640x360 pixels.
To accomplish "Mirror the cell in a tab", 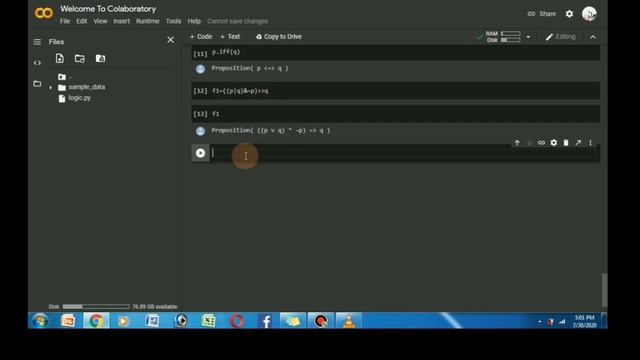I will click(578, 143).
